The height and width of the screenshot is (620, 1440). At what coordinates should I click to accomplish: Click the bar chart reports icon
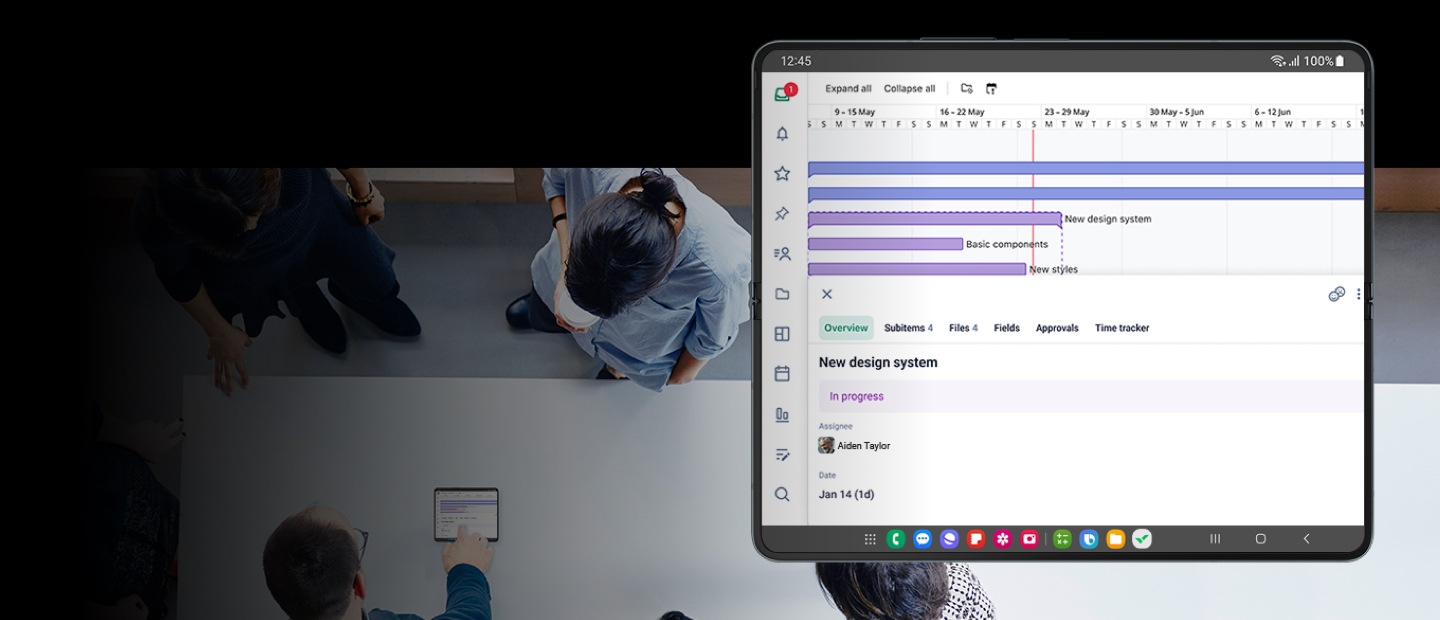click(782, 414)
